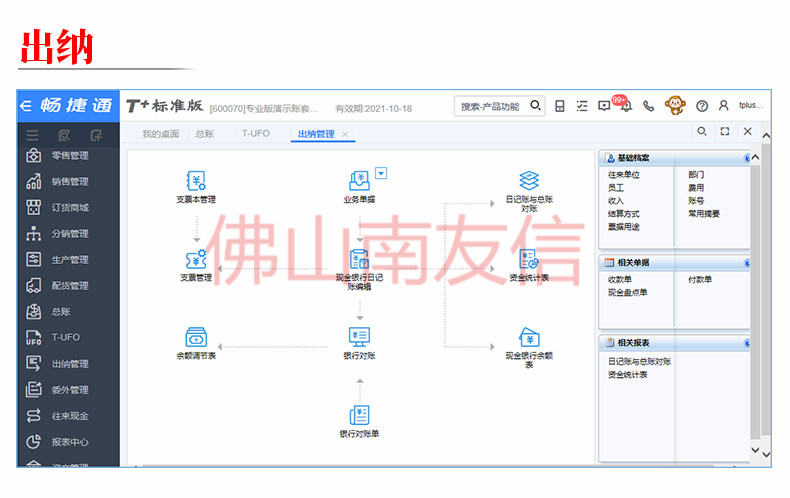Open 销售管理 in the sidebar

(x=69, y=181)
